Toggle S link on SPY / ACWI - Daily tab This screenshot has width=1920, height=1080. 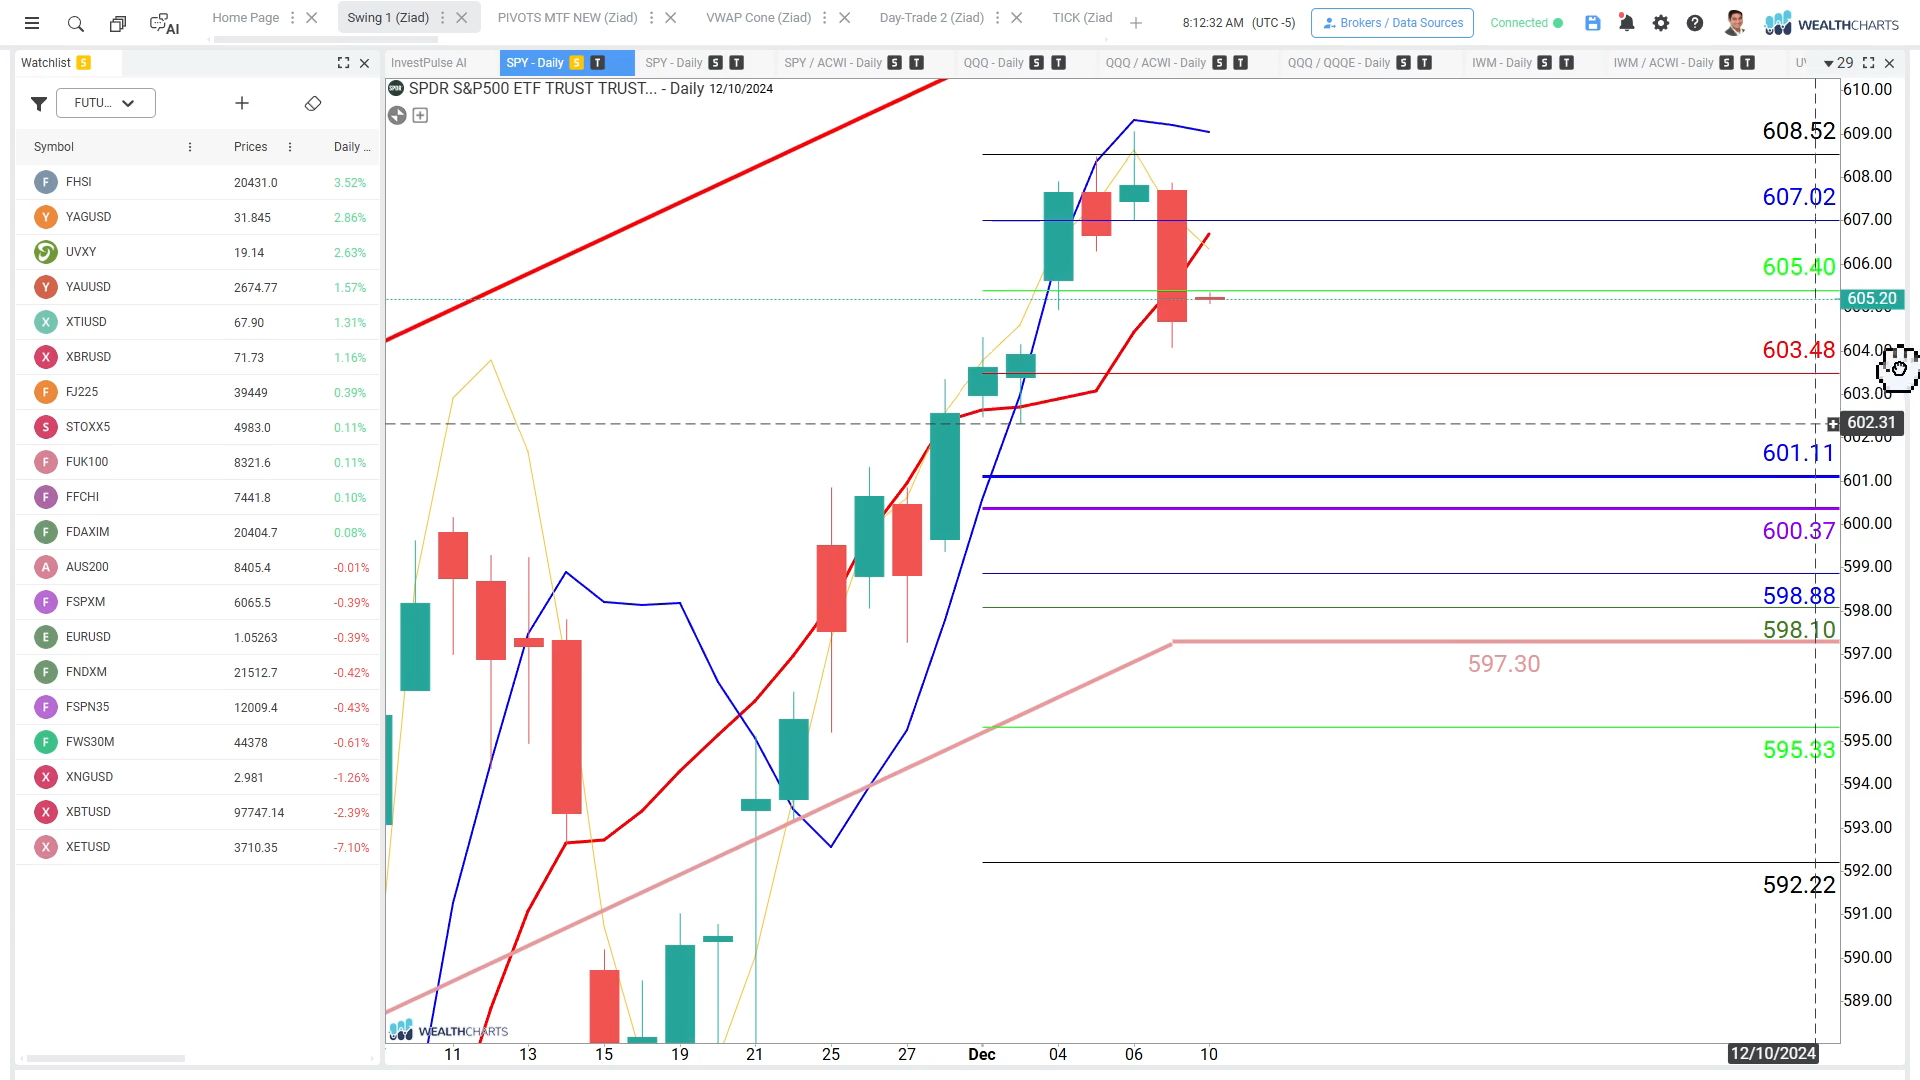895,63
